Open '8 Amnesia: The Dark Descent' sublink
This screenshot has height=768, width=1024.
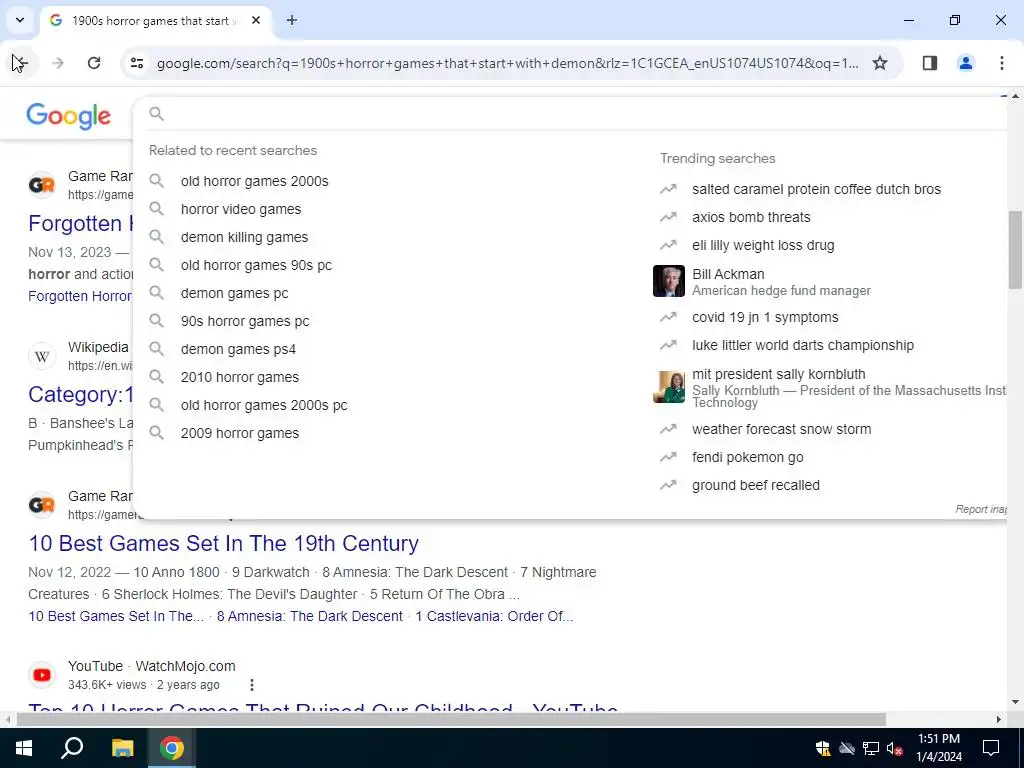[310, 616]
